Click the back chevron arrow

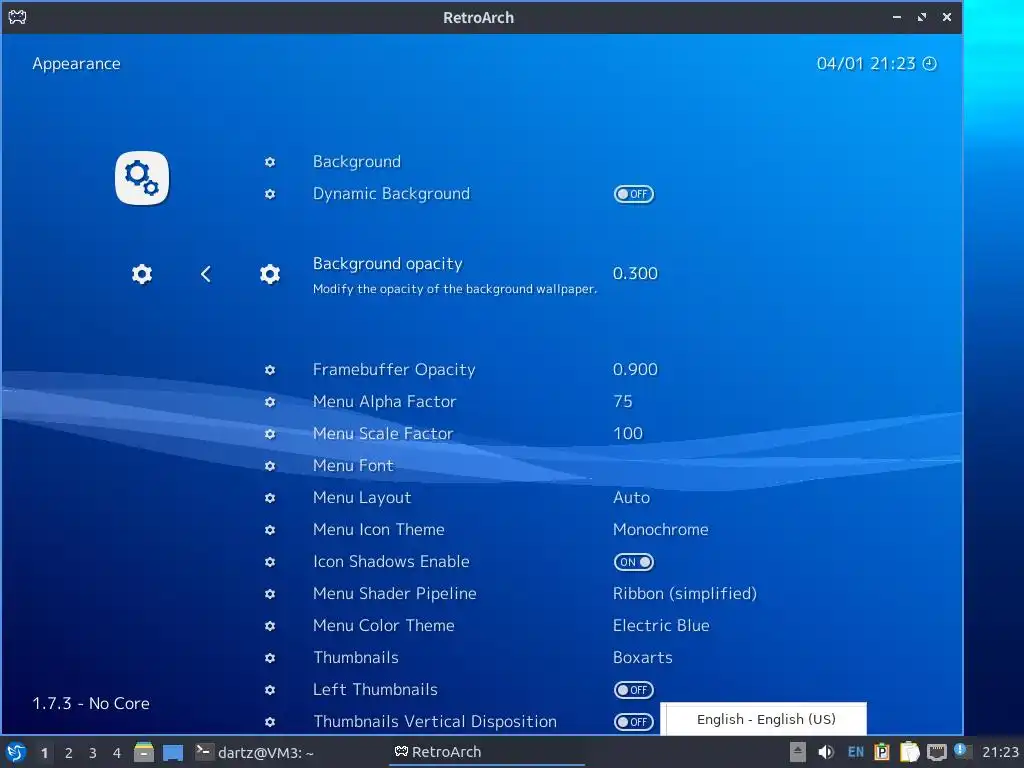point(206,274)
